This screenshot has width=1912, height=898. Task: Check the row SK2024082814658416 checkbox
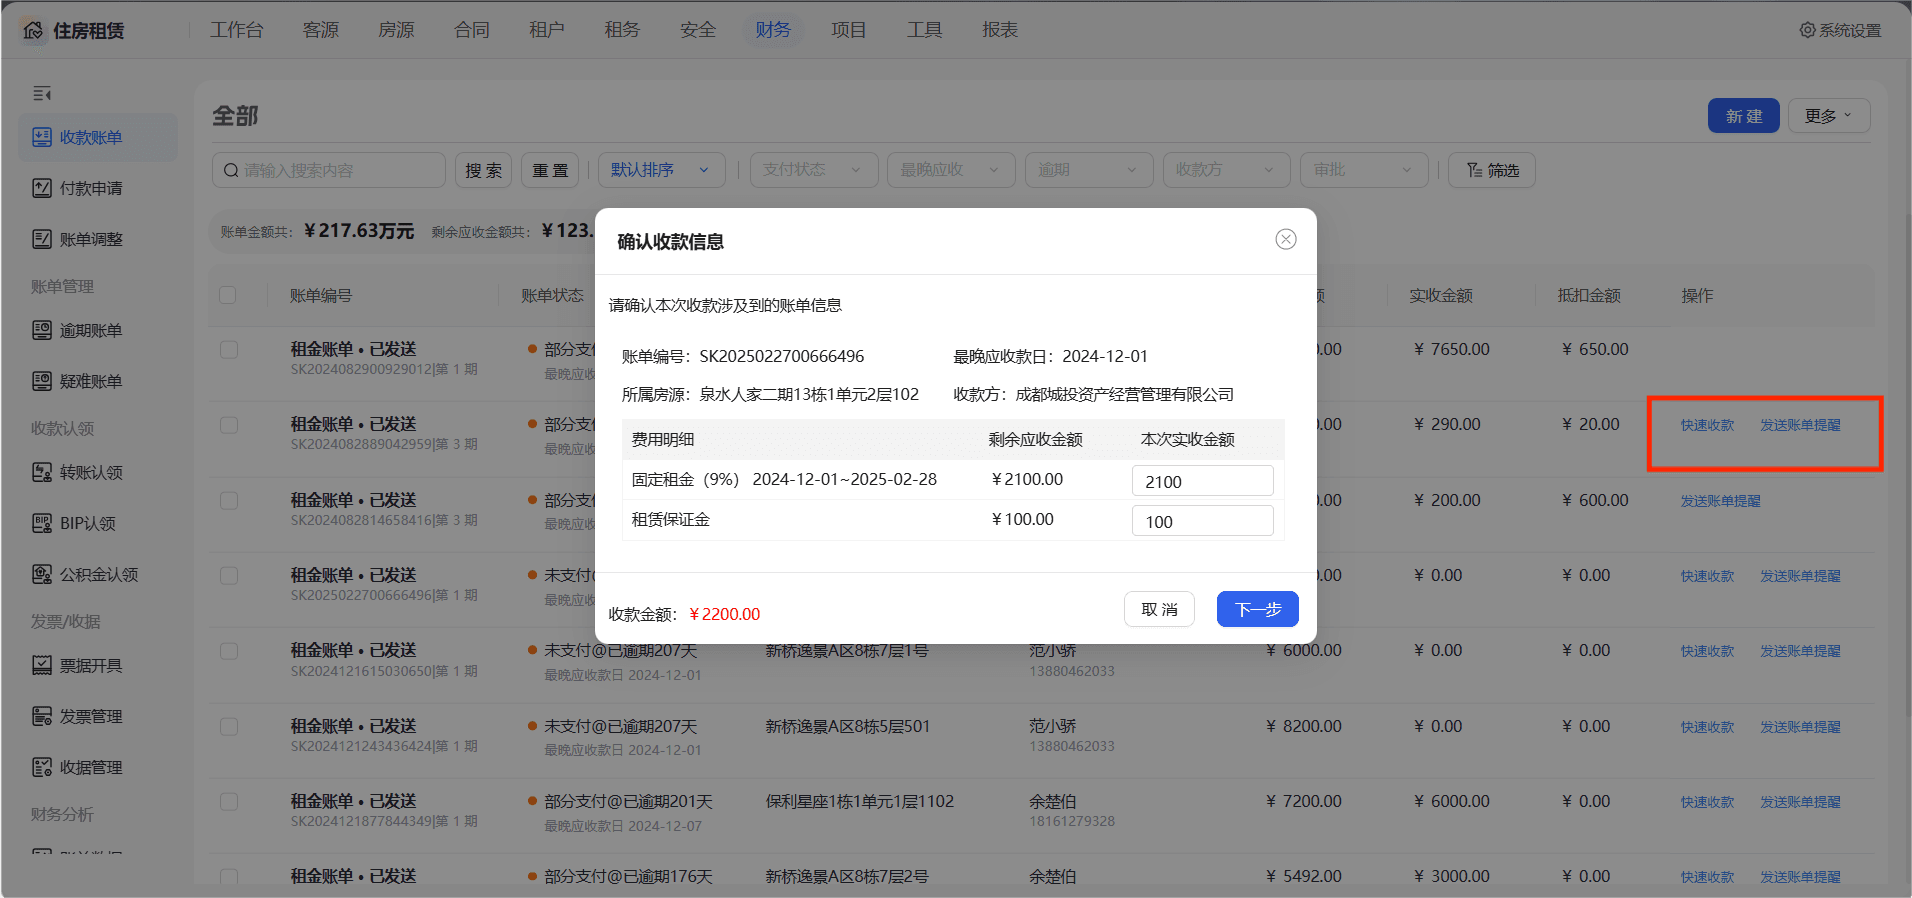tap(229, 501)
